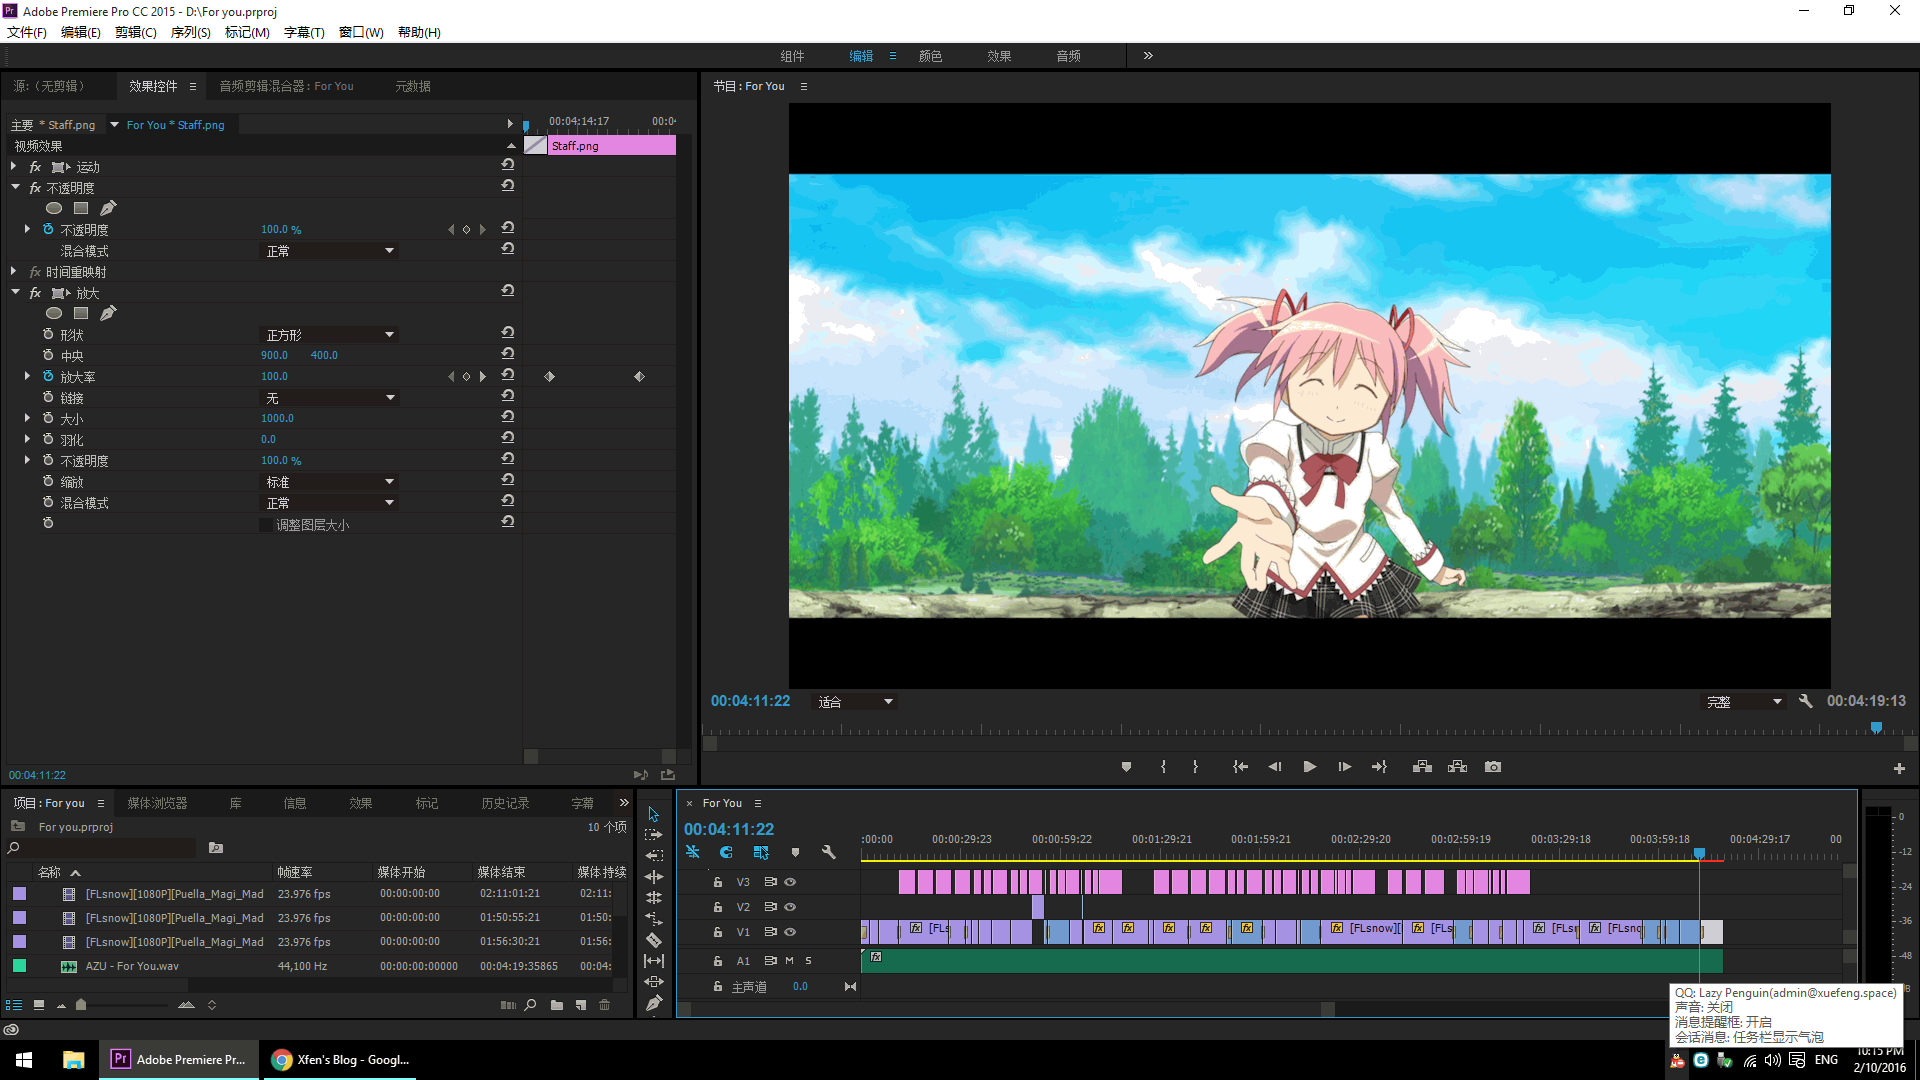The height and width of the screenshot is (1080, 1920).
Task: Go to Out point in program monitor
Action: 1379,767
